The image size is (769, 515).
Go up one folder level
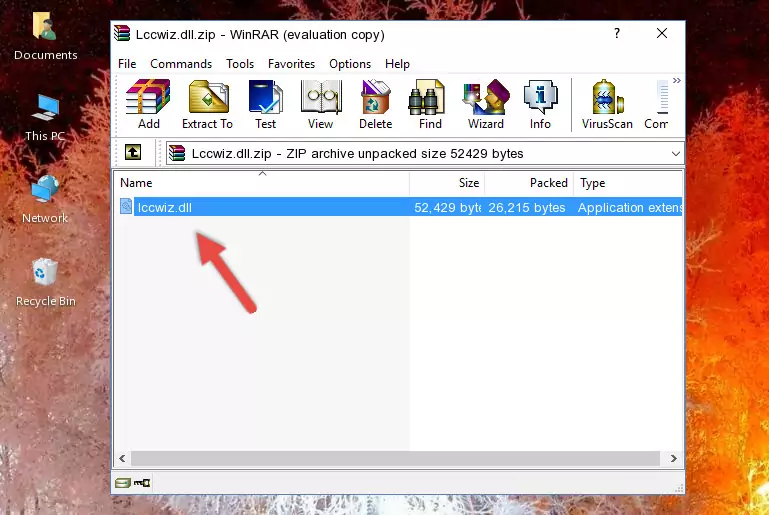click(x=133, y=153)
